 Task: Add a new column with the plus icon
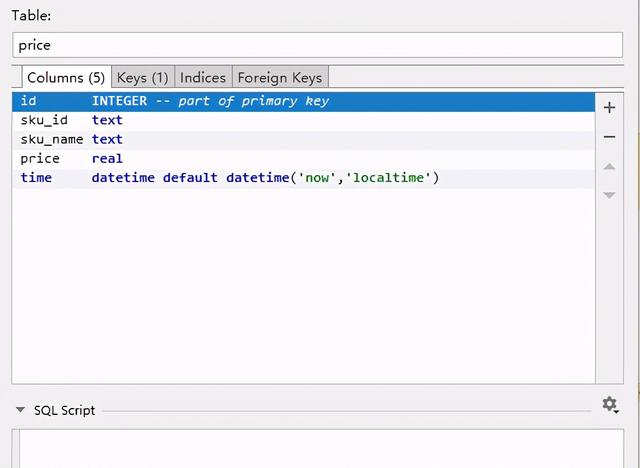(x=609, y=107)
